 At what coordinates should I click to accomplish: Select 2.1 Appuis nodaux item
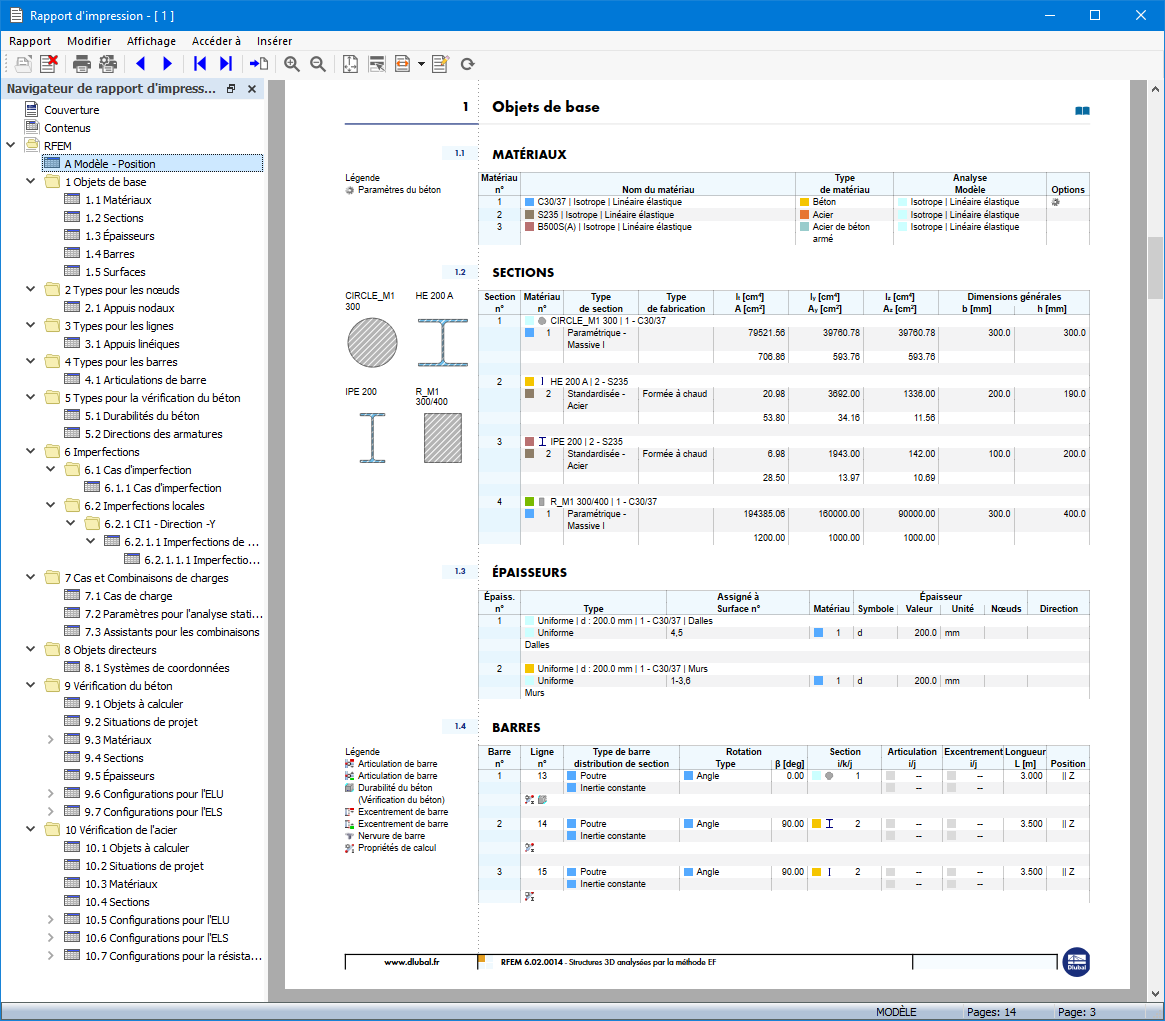[129, 308]
